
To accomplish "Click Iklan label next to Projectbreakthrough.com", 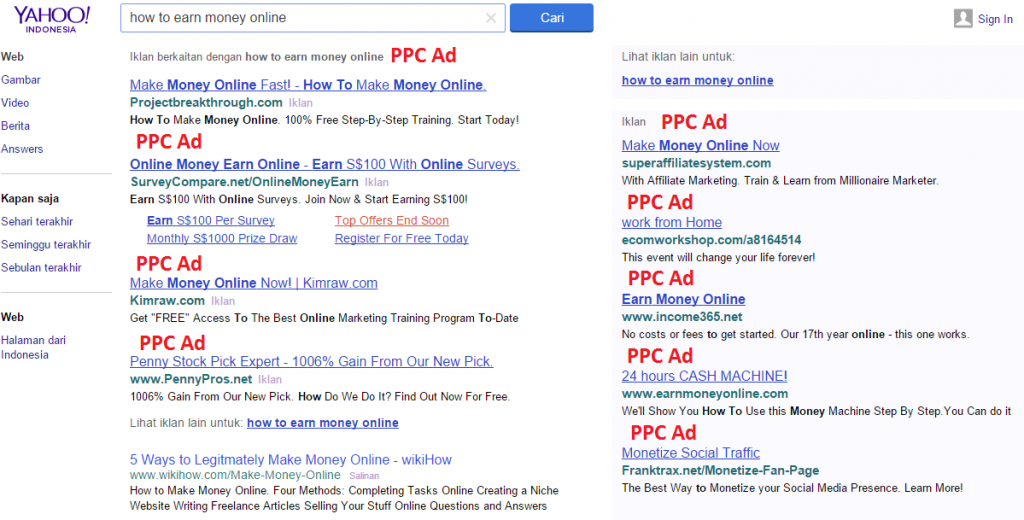I will pyautogui.click(x=300, y=103).
